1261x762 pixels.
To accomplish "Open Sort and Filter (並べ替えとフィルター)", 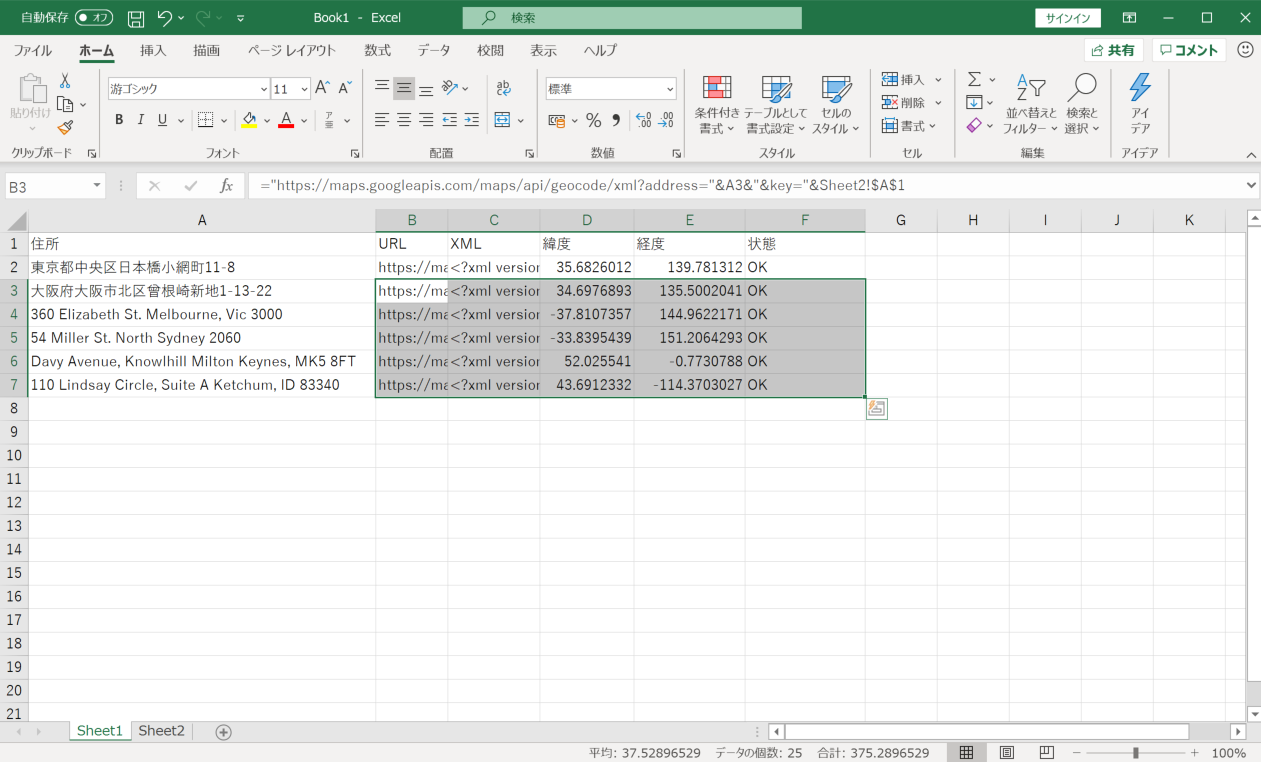I will tap(1031, 104).
